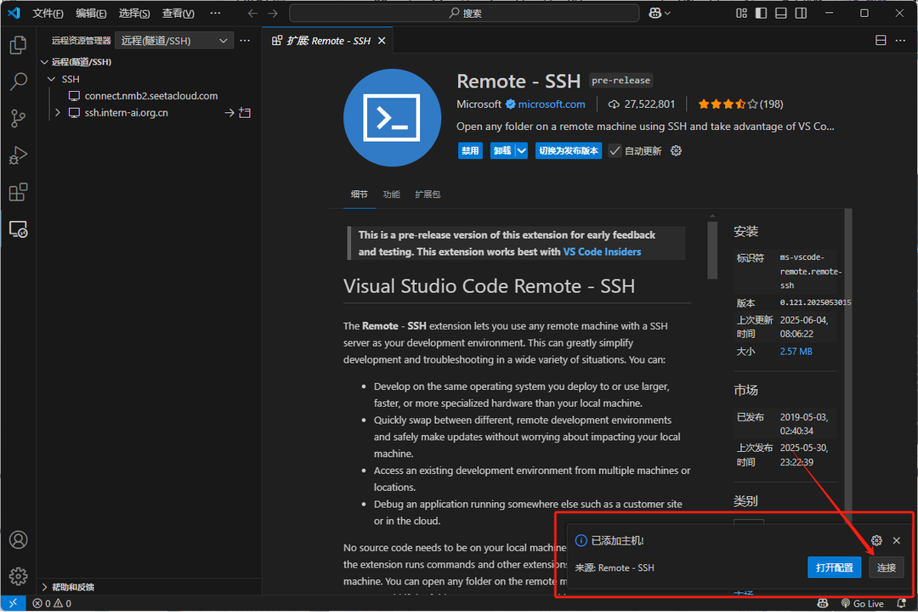Open the Extensions view icon
The image size is (918, 612).
pyautogui.click(x=18, y=192)
